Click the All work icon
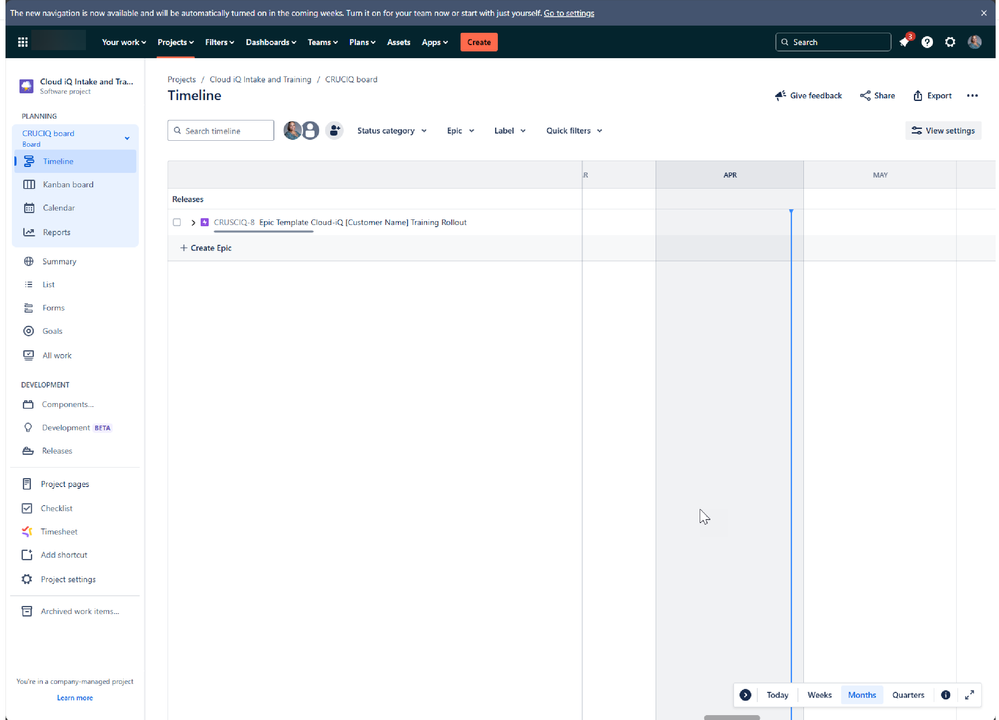The height and width of the screenshot is (720, 999). pyautogui.click(x=29, y=355)
